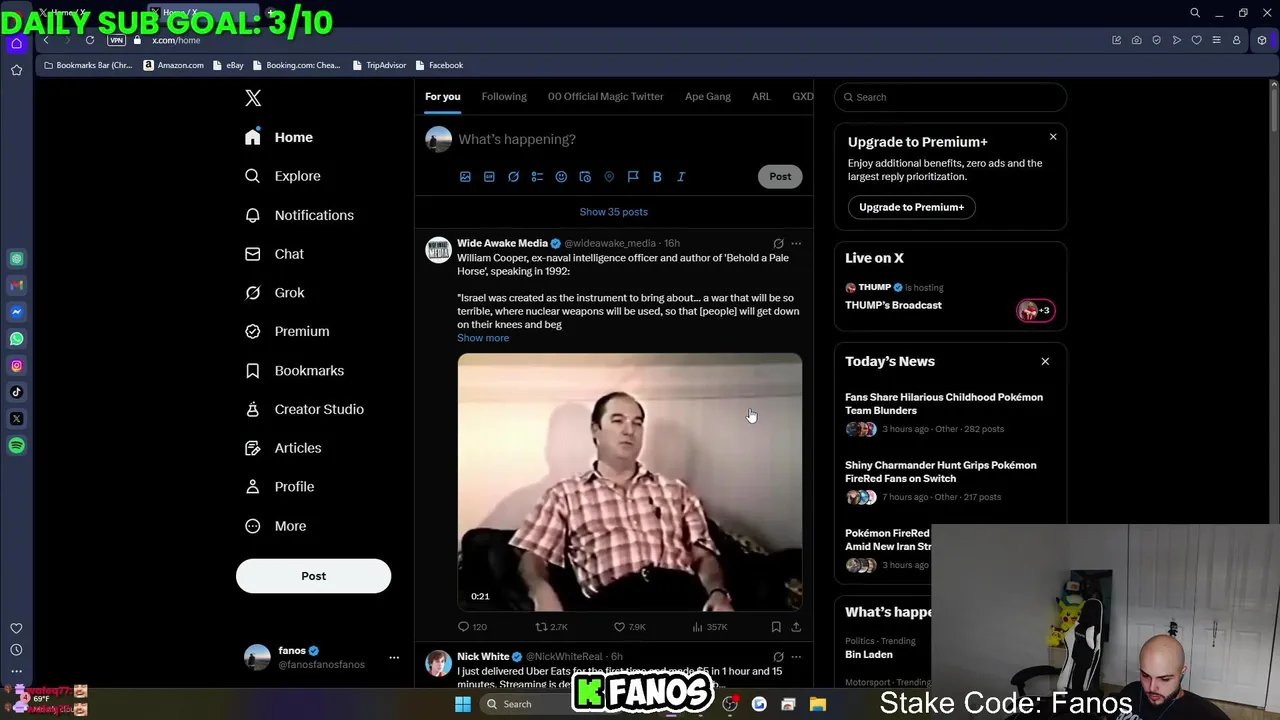1280x720 pixels.
Task: Open more options on Wide Awake Media post
Action: (796, 243)
